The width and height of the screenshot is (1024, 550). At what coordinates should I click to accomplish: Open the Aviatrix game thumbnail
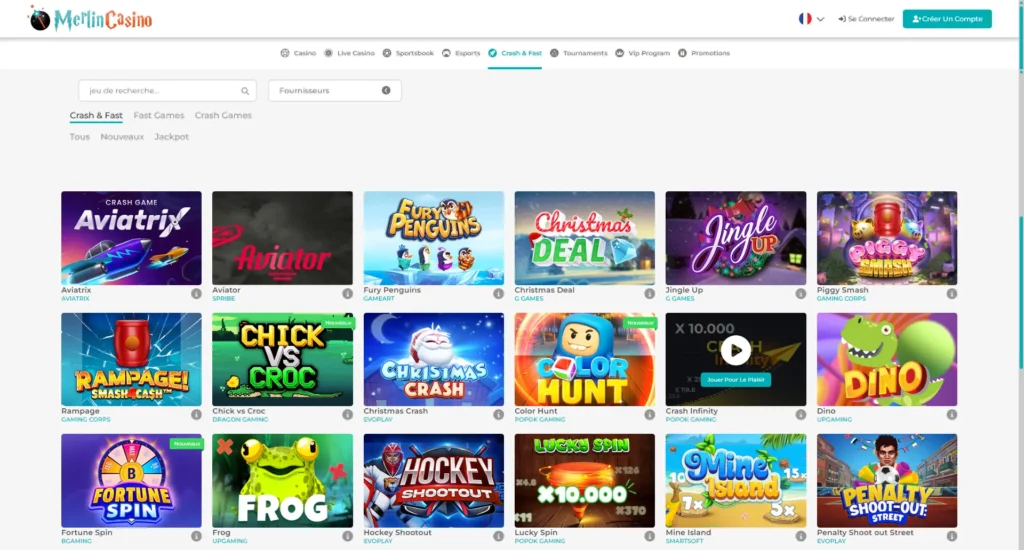tap(131, 238)
